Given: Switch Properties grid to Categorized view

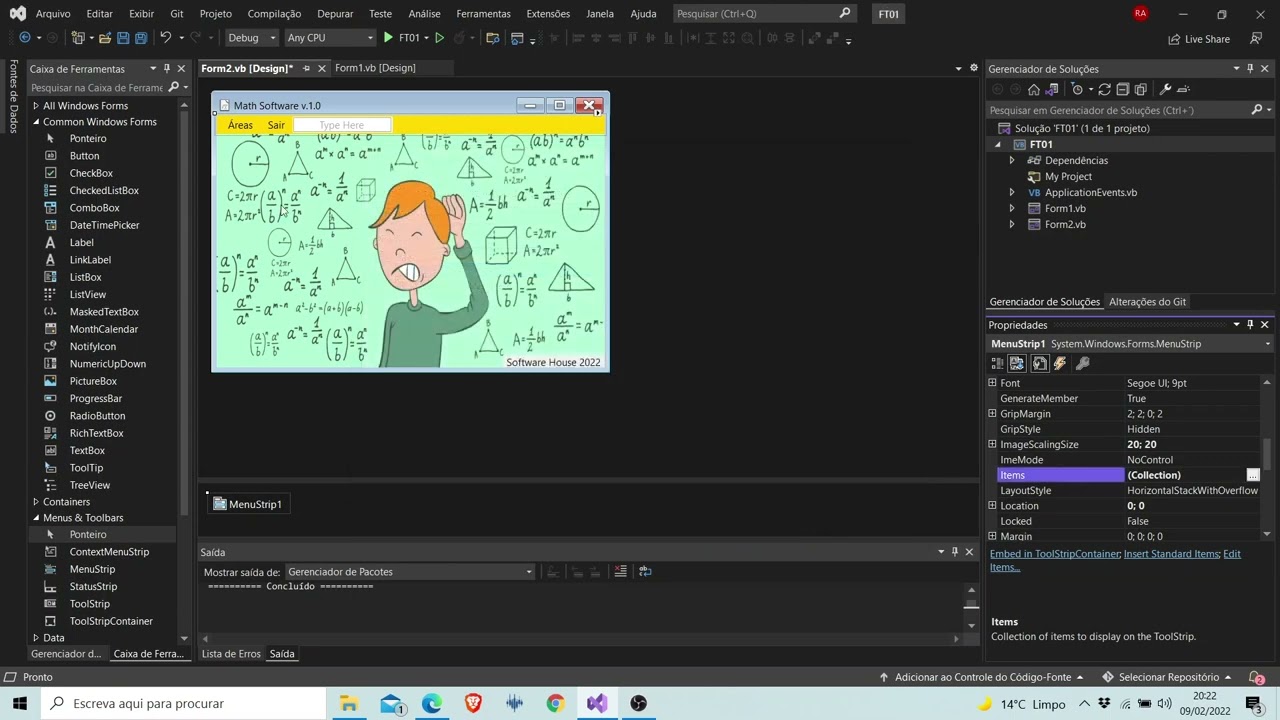Looking at the screenshot, I should [x=997, y=363].
